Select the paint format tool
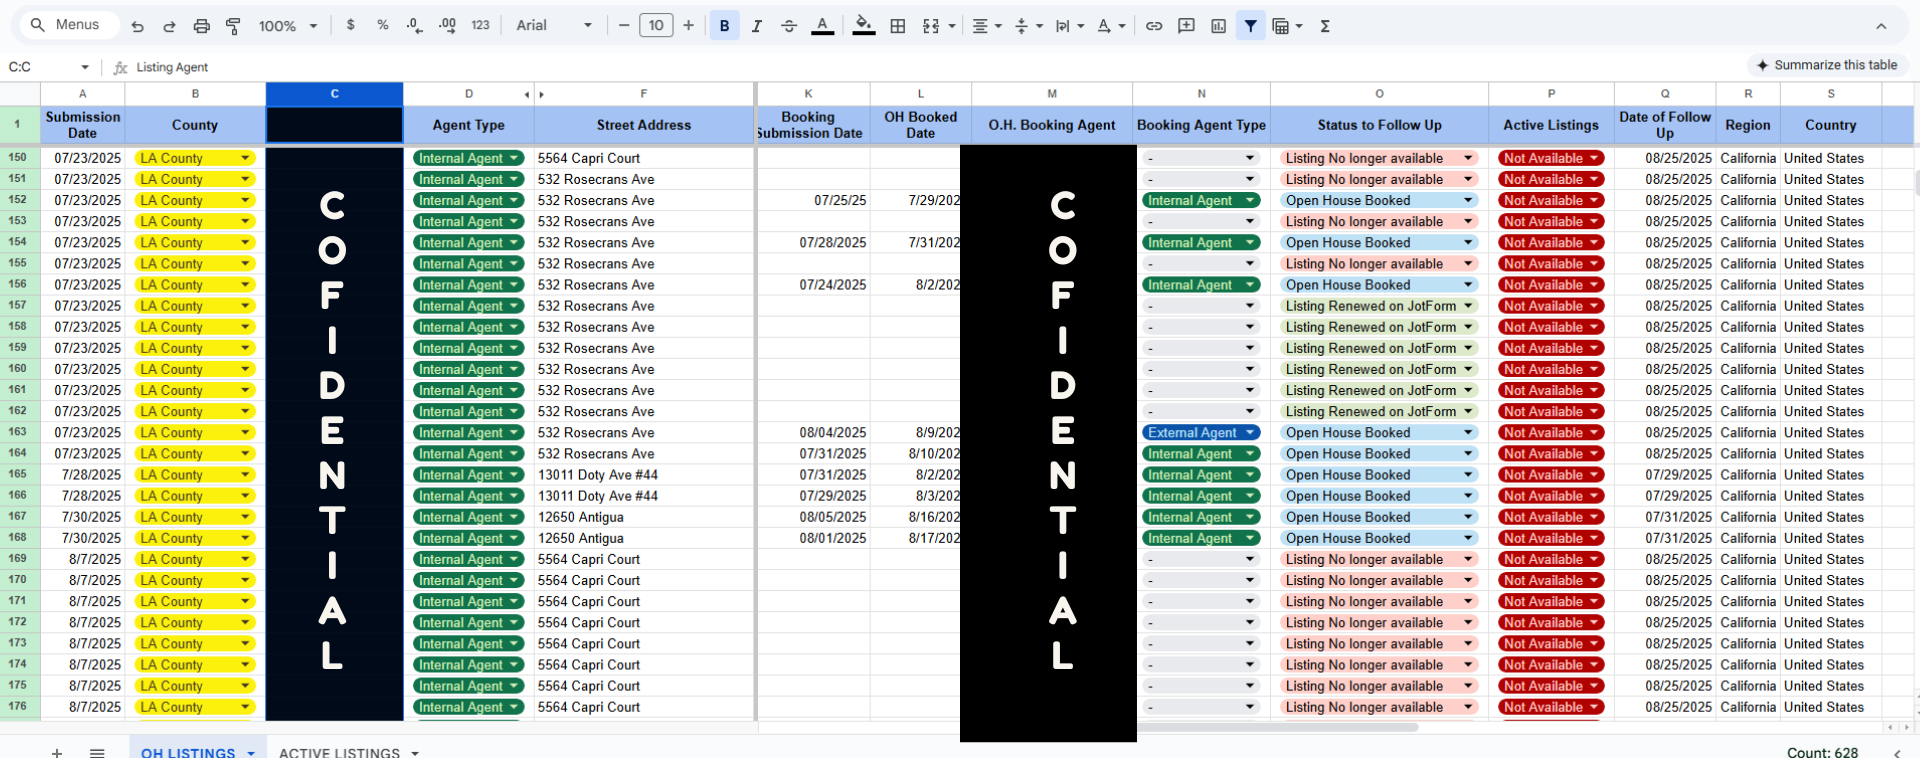The height and width of the screenshot is (758, 1920). click(233, 26)
